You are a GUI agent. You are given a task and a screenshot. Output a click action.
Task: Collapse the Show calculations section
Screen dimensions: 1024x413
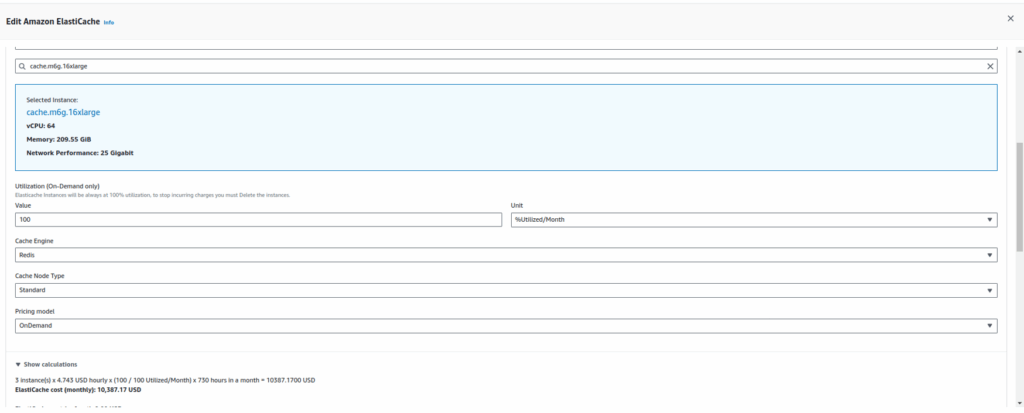tap(46, 364)
